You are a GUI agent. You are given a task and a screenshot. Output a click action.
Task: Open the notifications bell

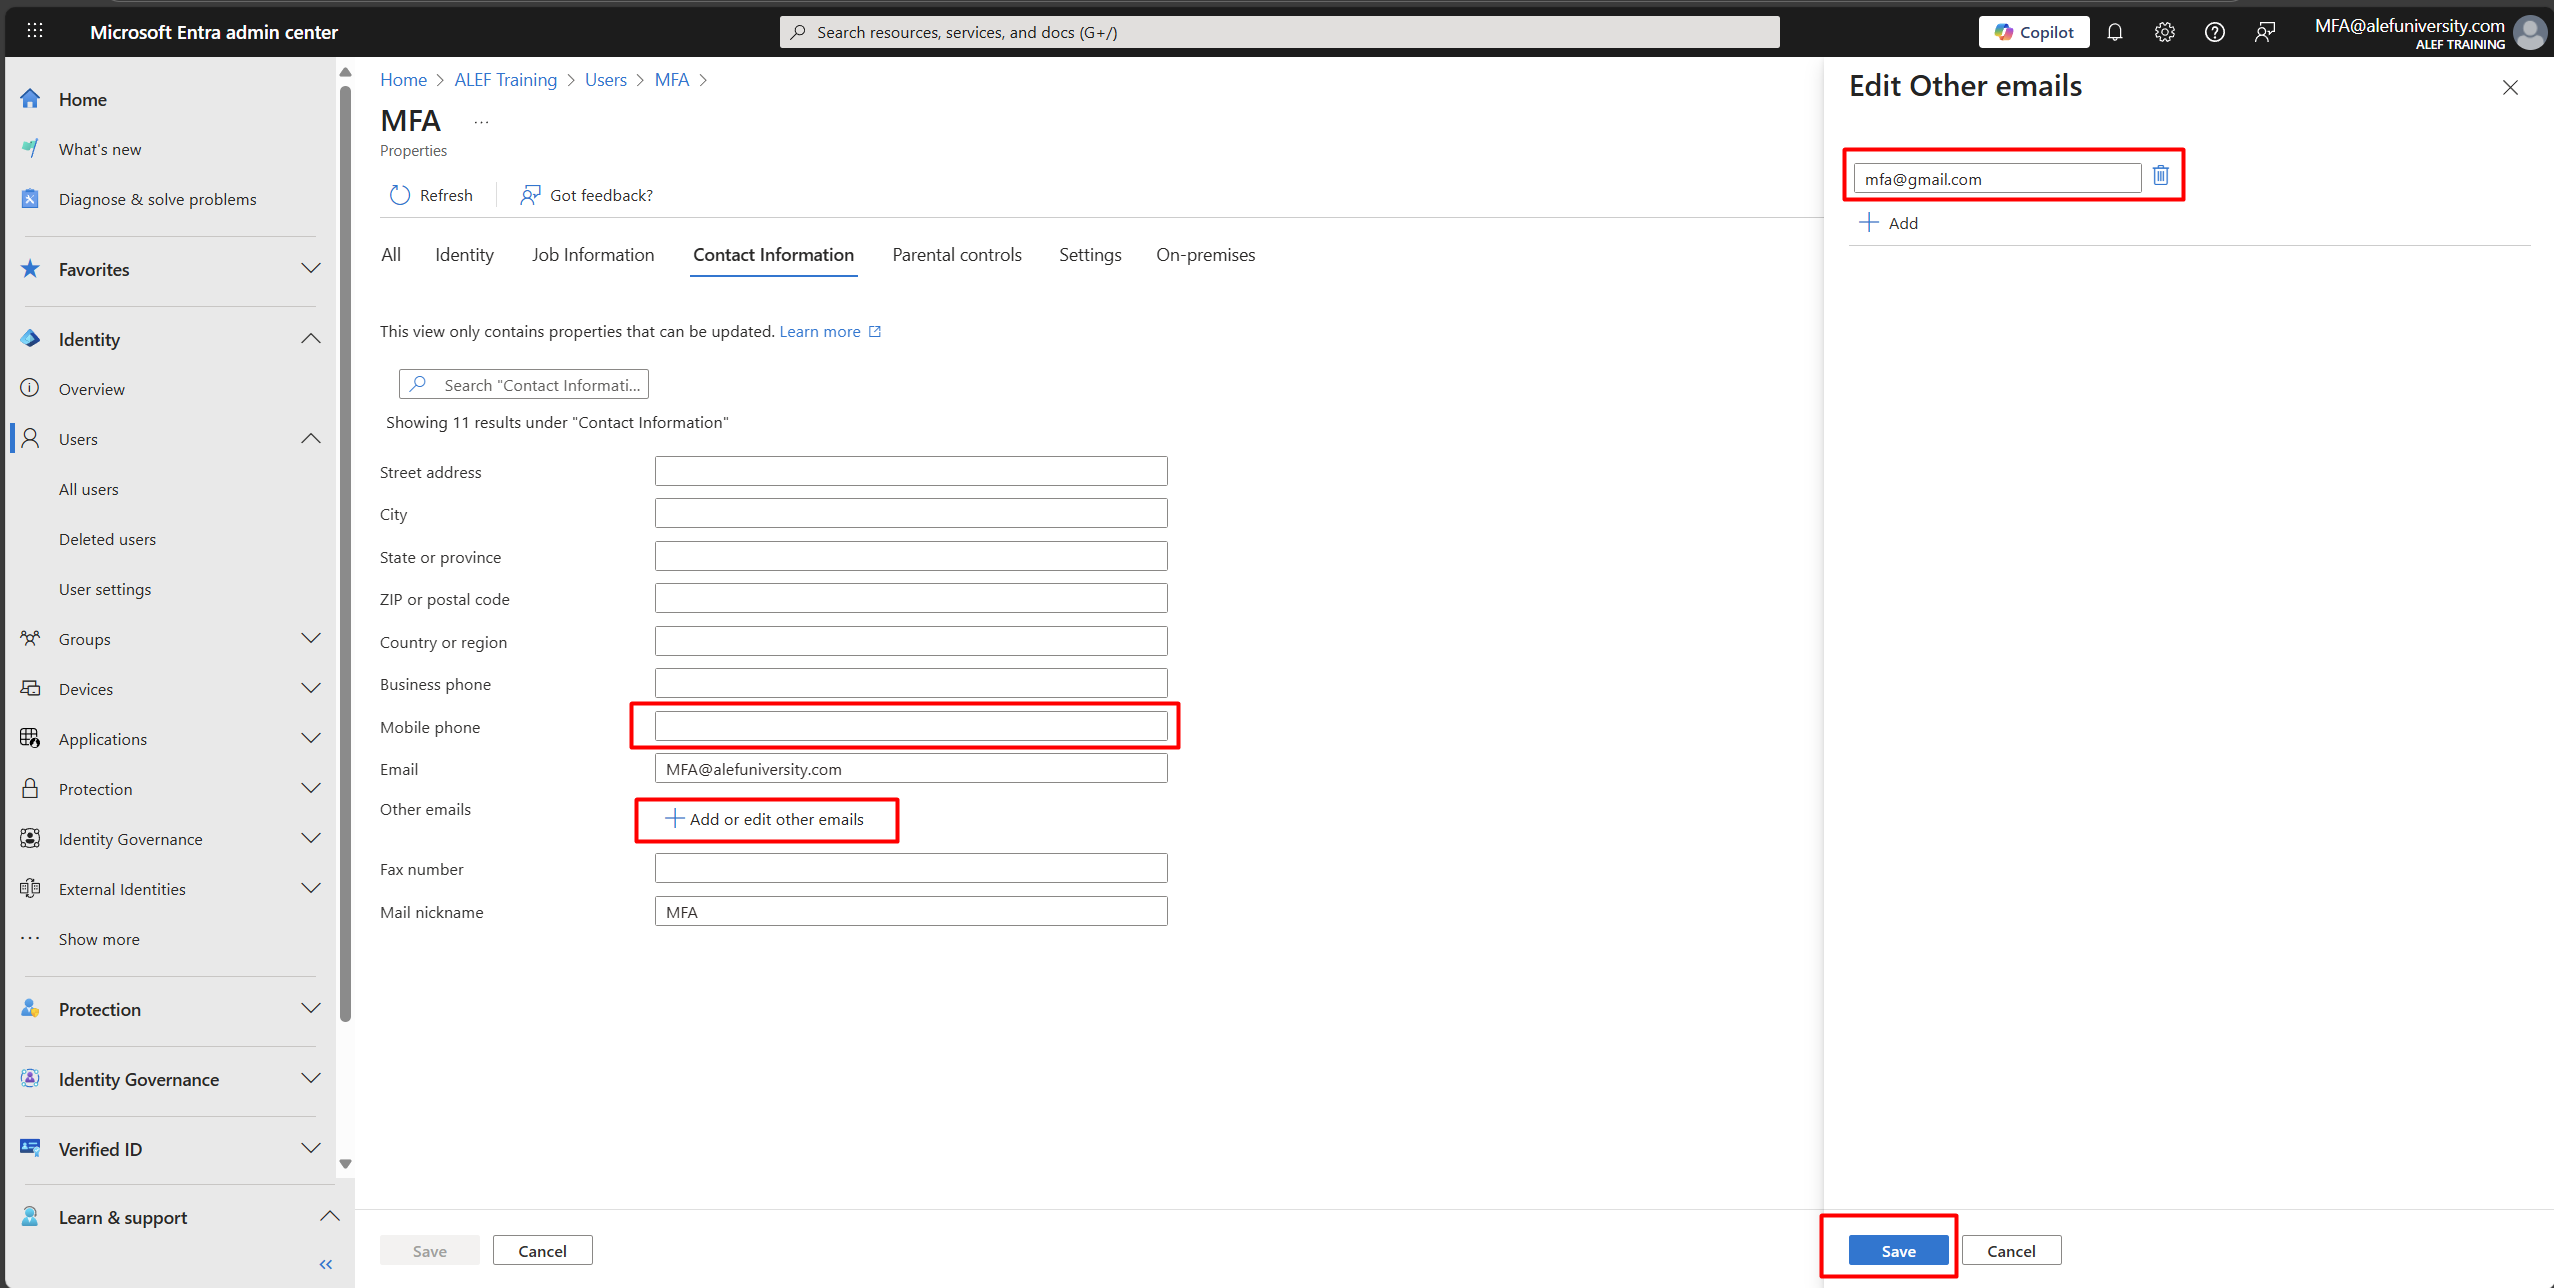tap(2114, 32)
